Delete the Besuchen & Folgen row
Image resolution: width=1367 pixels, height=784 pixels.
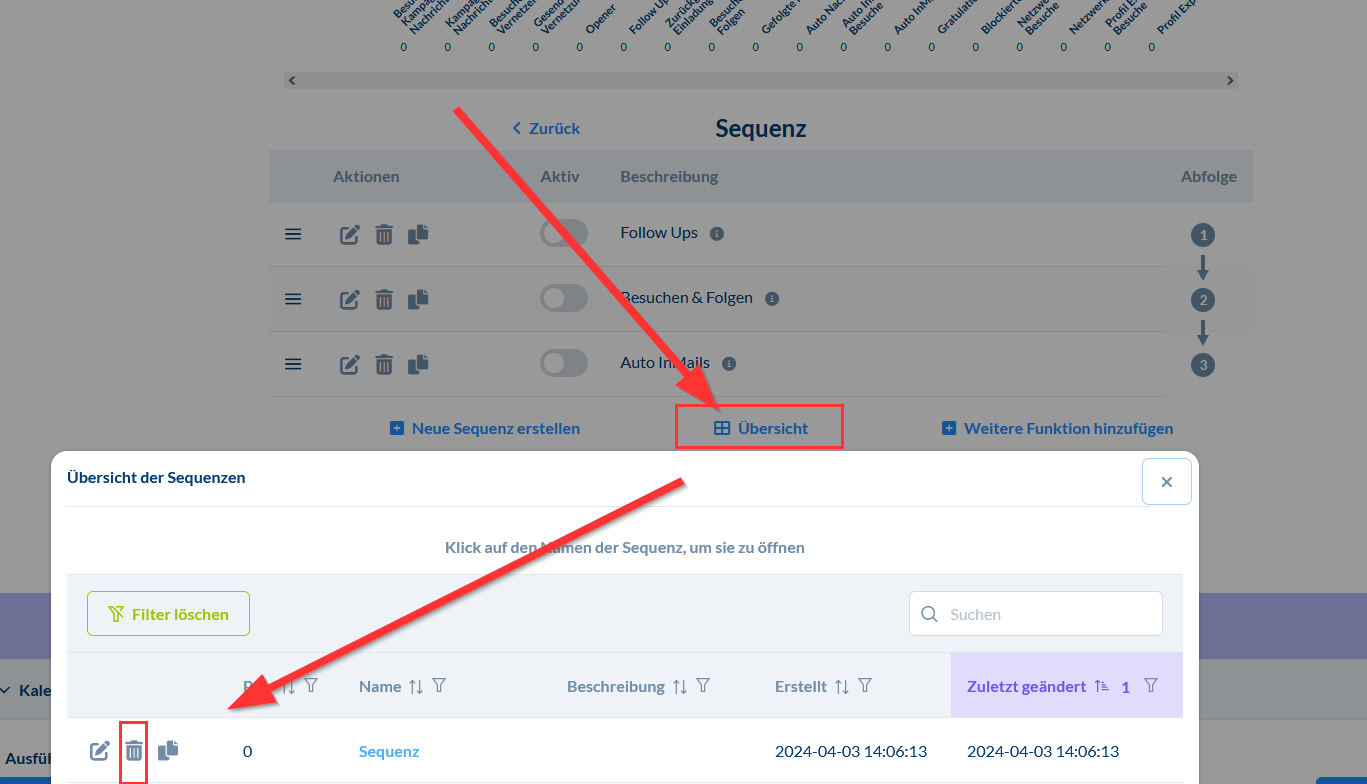click(384, 299)
